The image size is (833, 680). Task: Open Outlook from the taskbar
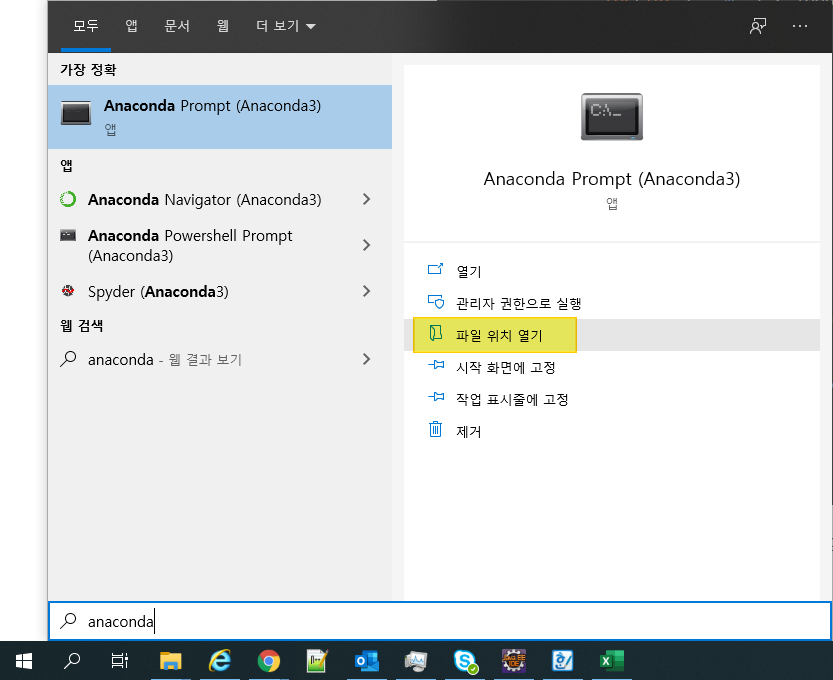pos(367,661)
